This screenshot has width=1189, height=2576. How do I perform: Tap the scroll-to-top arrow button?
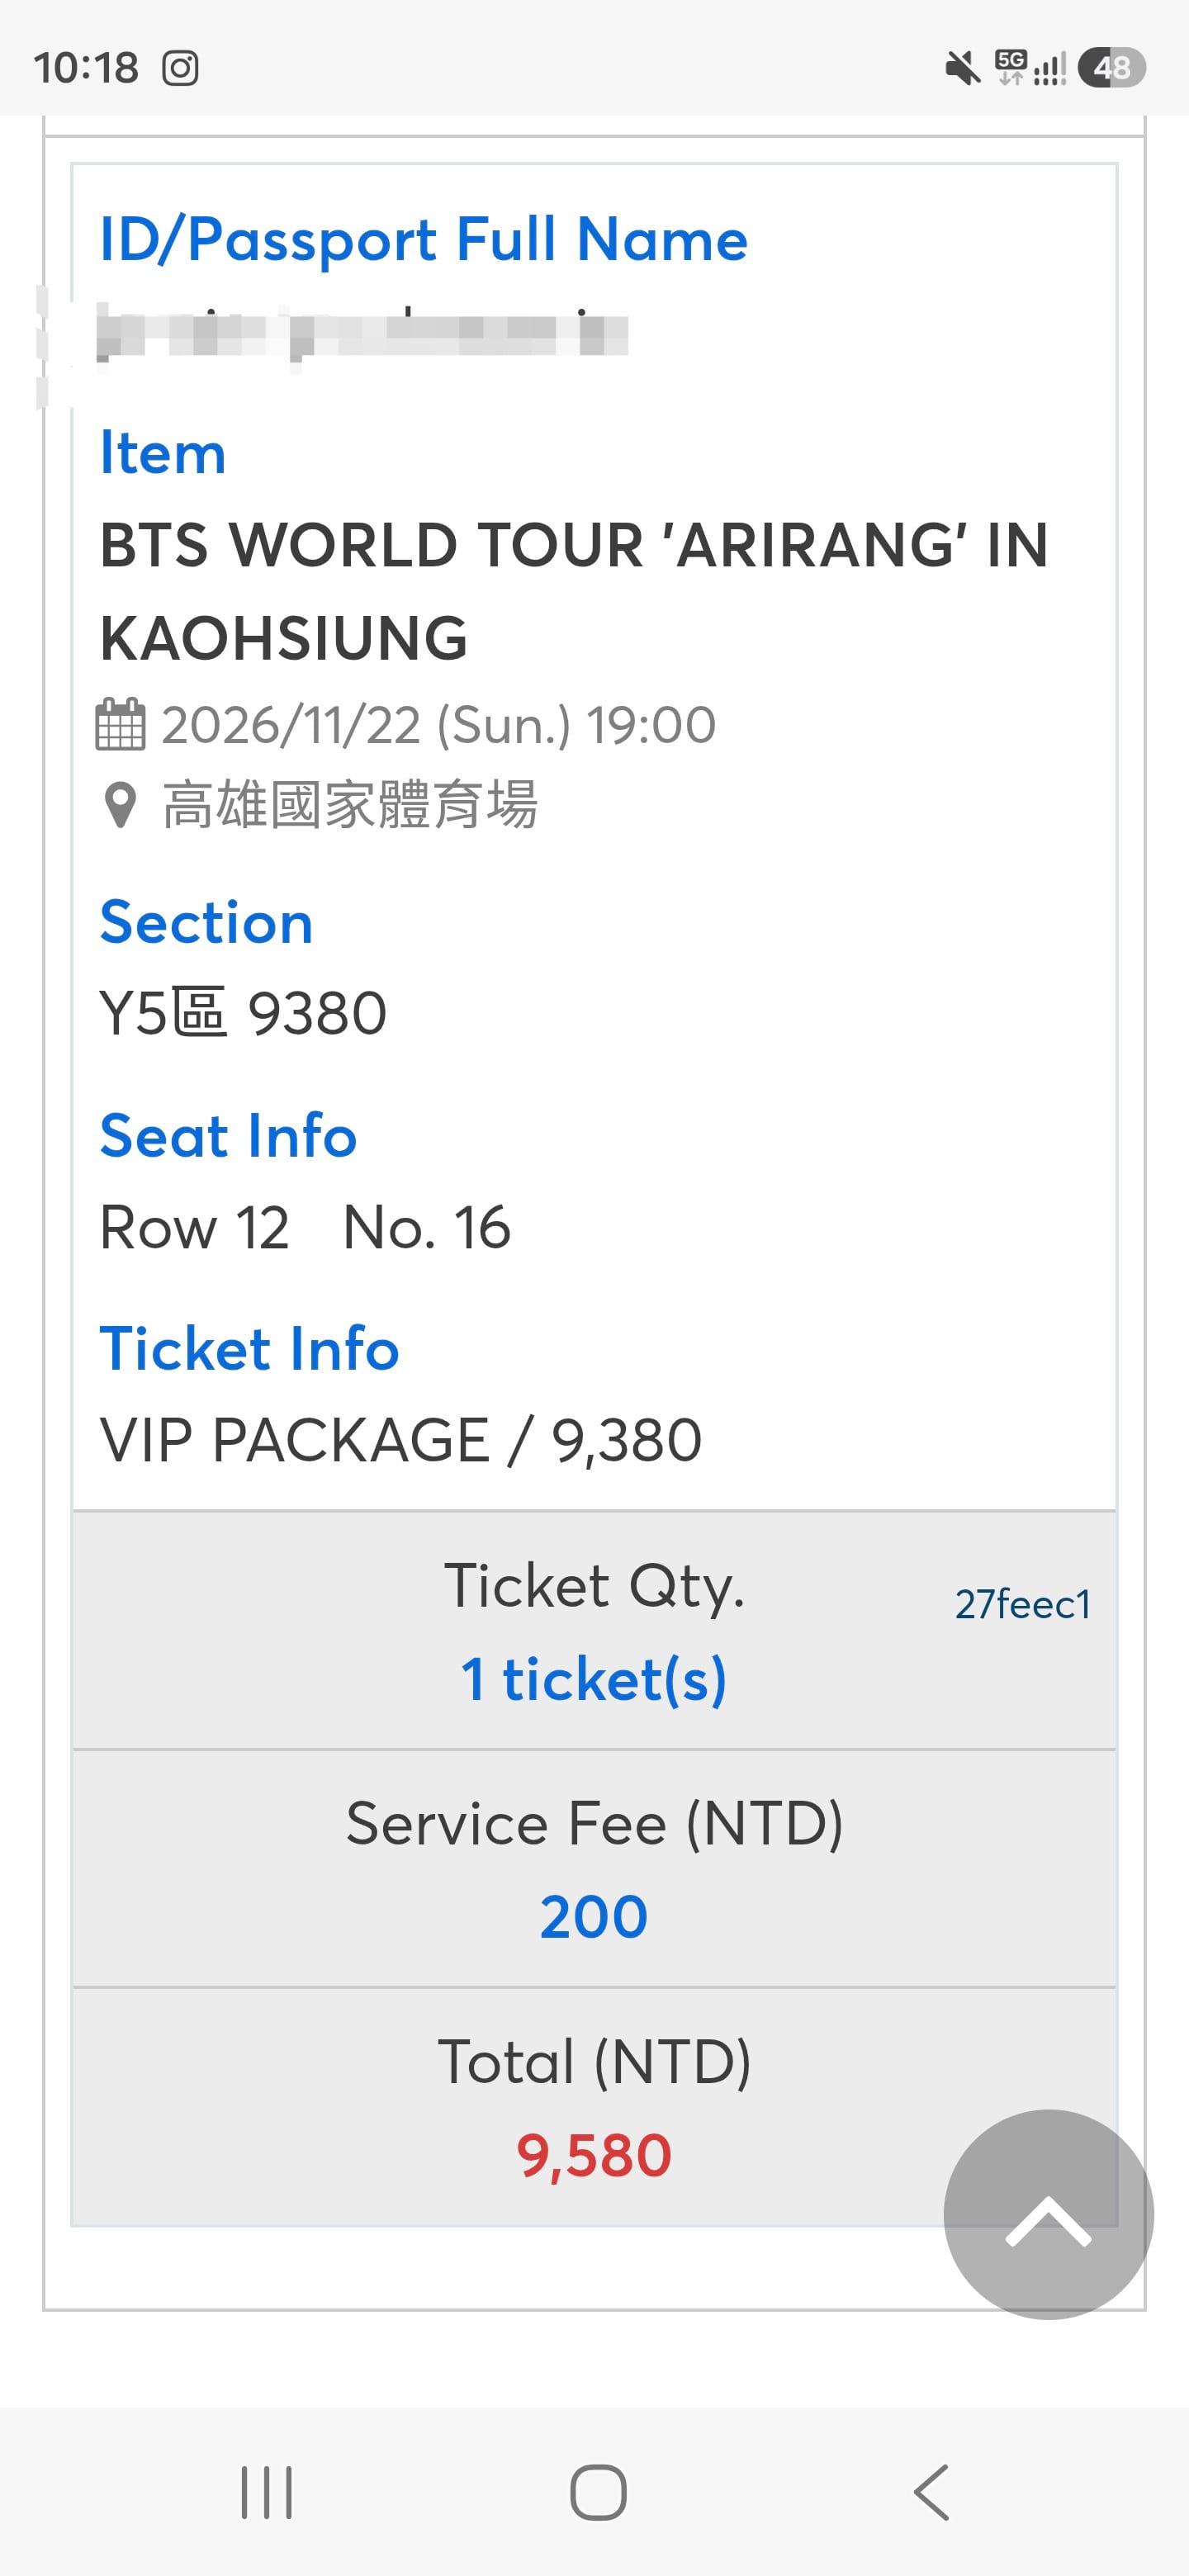1048,2214
